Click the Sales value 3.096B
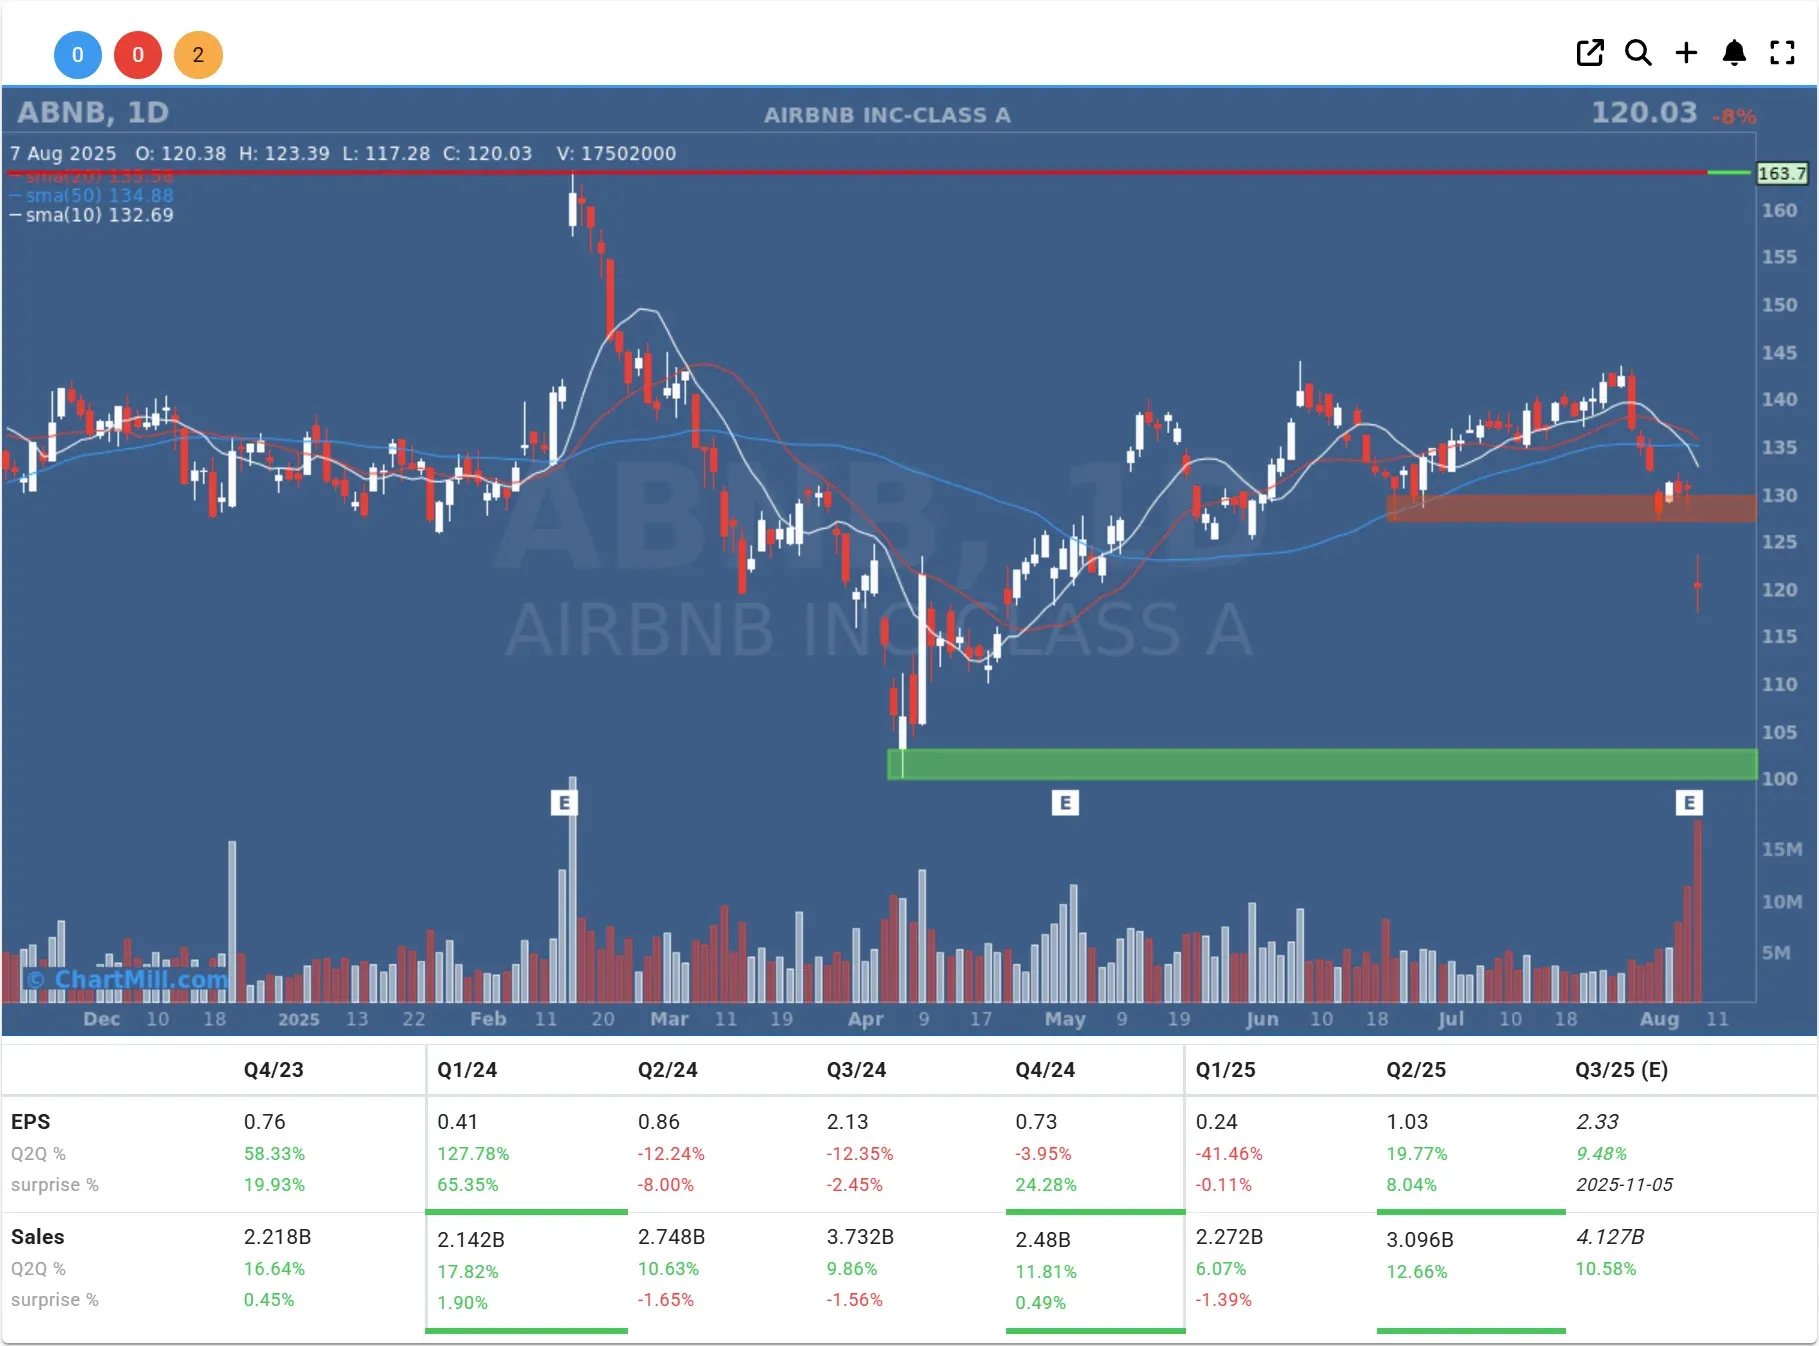 [1420, 1240]
